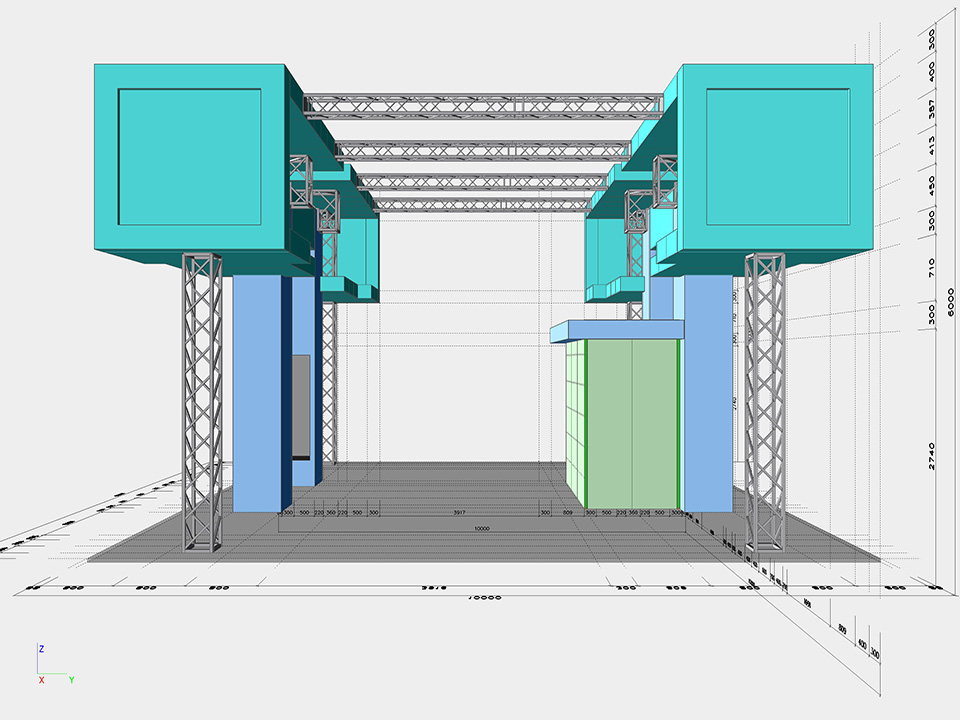Select the green wall panel
Image resolution: width=960 pixels, height=720 pixels.
pyautogui.click(x=630, y=422)
